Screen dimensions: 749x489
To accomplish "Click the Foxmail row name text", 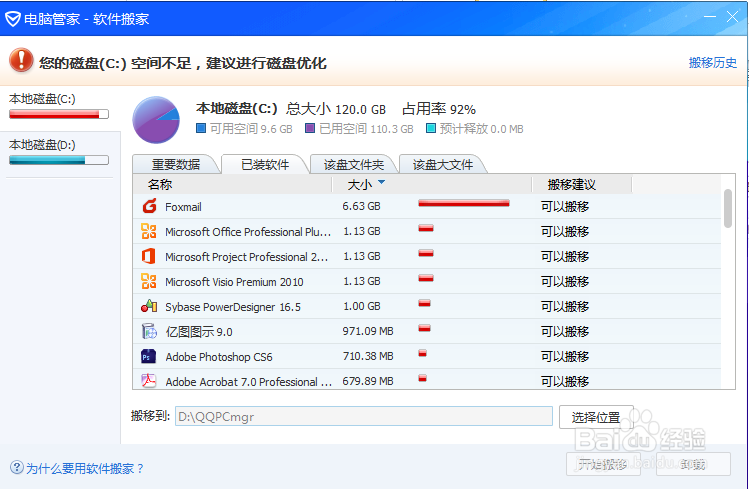I will (183, 207).
